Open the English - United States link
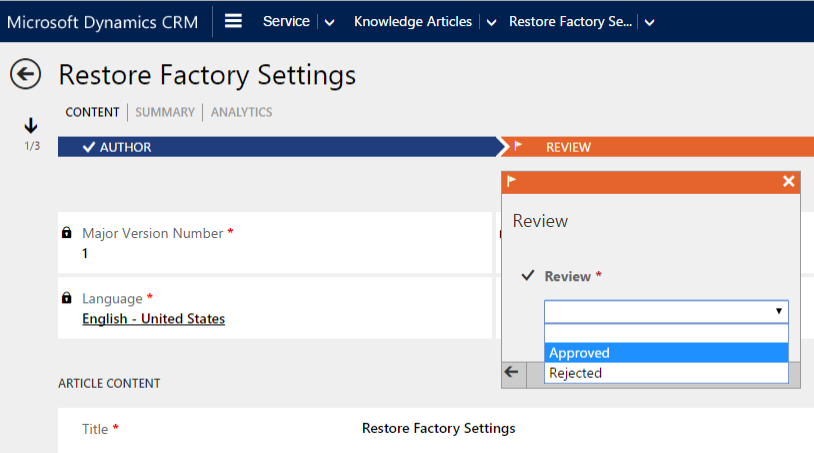Image resolution: width=814 pixels, height=453 pixels. (x=154, y=319)
